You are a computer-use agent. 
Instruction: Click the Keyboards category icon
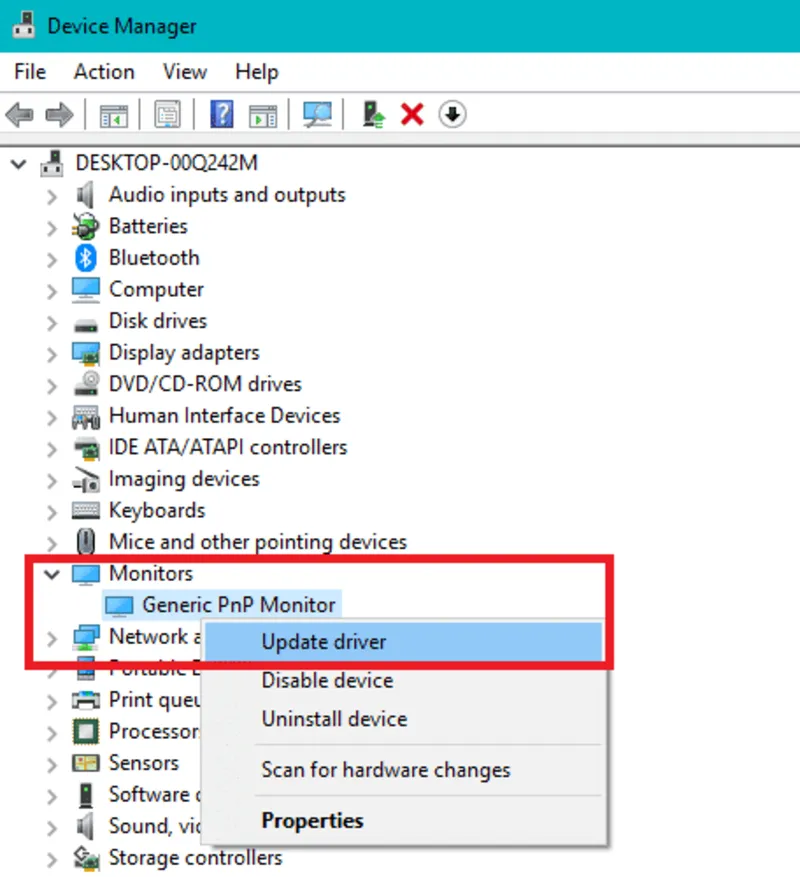click(x=86, y=511)
